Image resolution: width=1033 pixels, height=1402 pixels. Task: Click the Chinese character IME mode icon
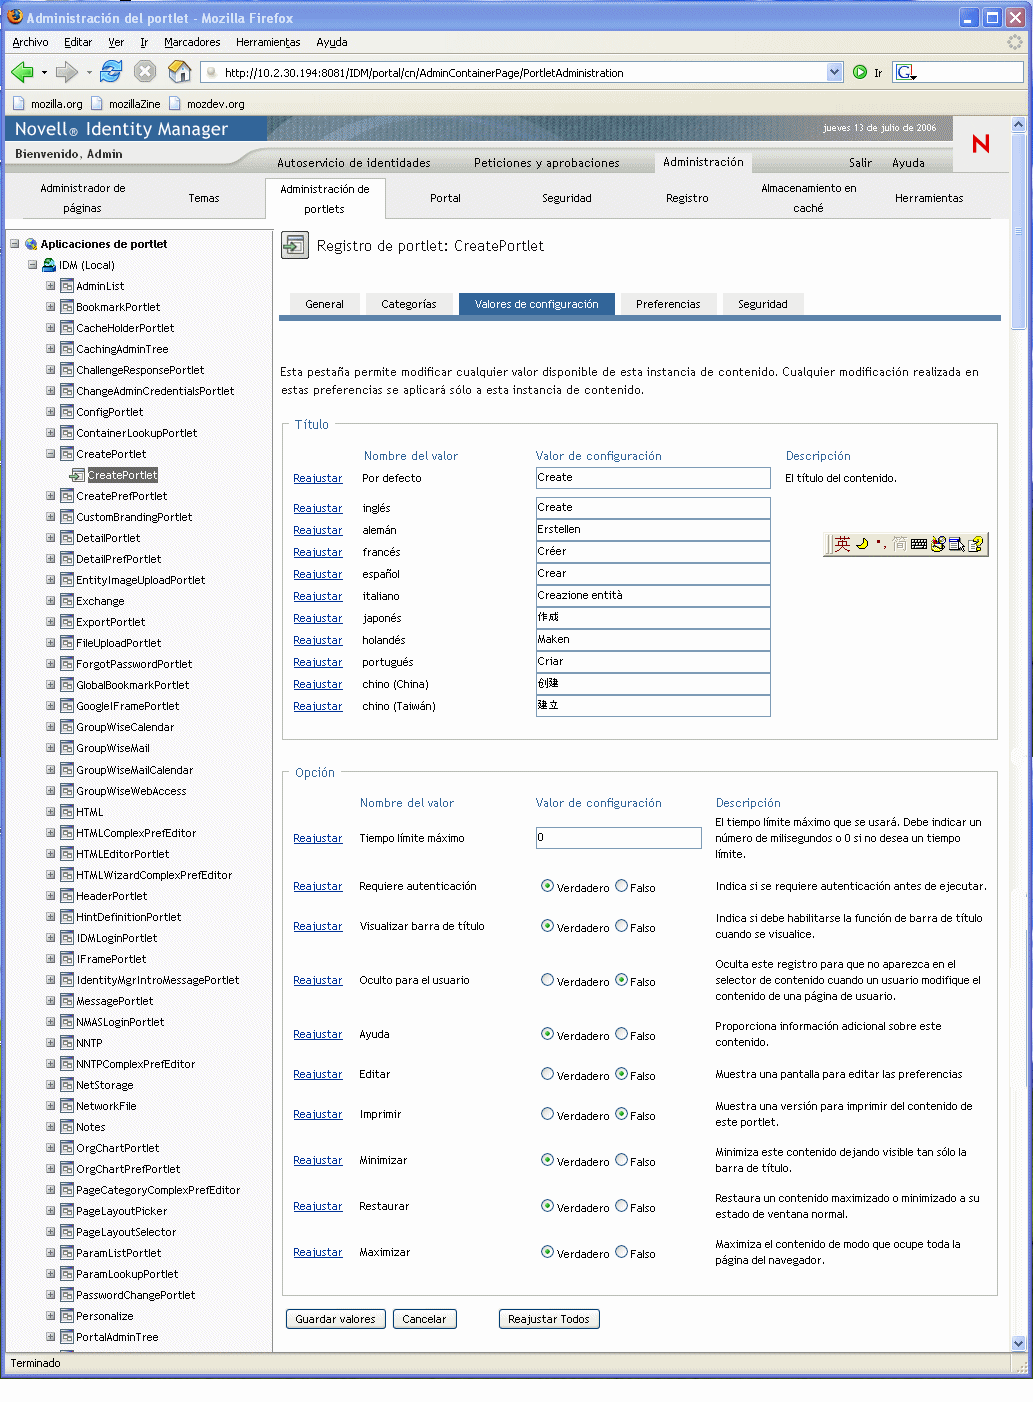tap(842, 544)
